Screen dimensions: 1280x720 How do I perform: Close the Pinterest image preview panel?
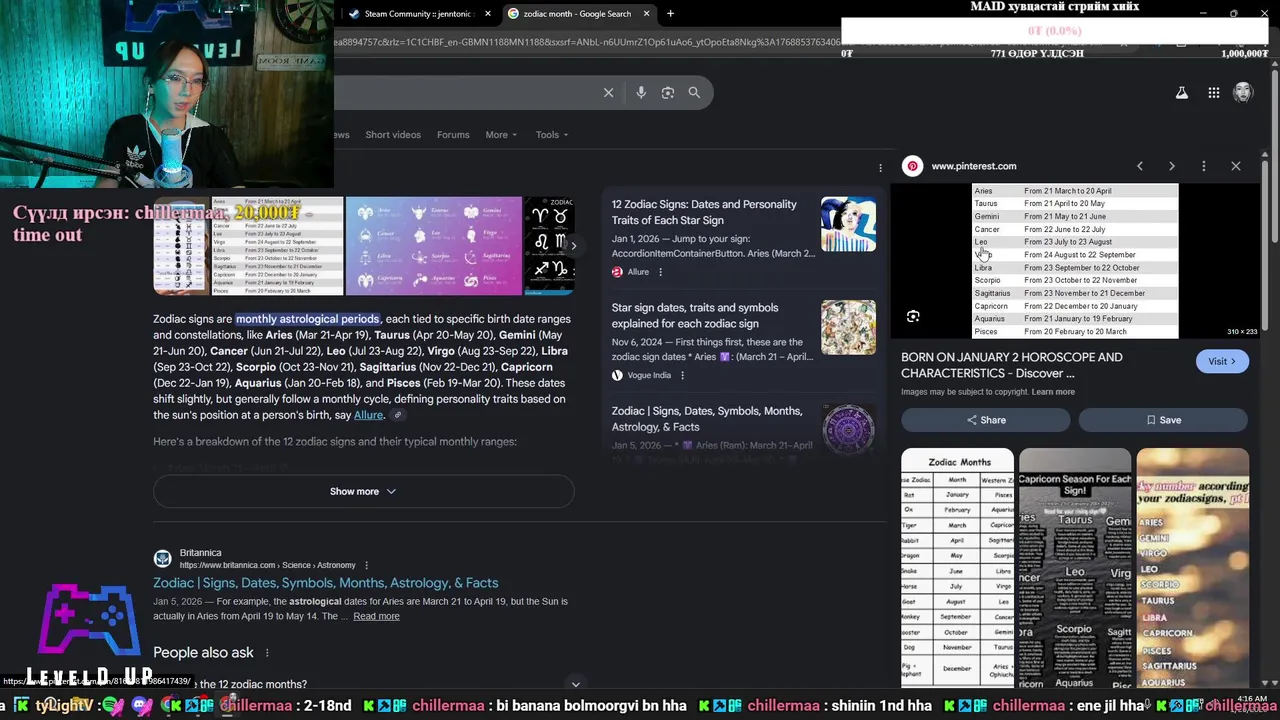[x=1236, y=166]
